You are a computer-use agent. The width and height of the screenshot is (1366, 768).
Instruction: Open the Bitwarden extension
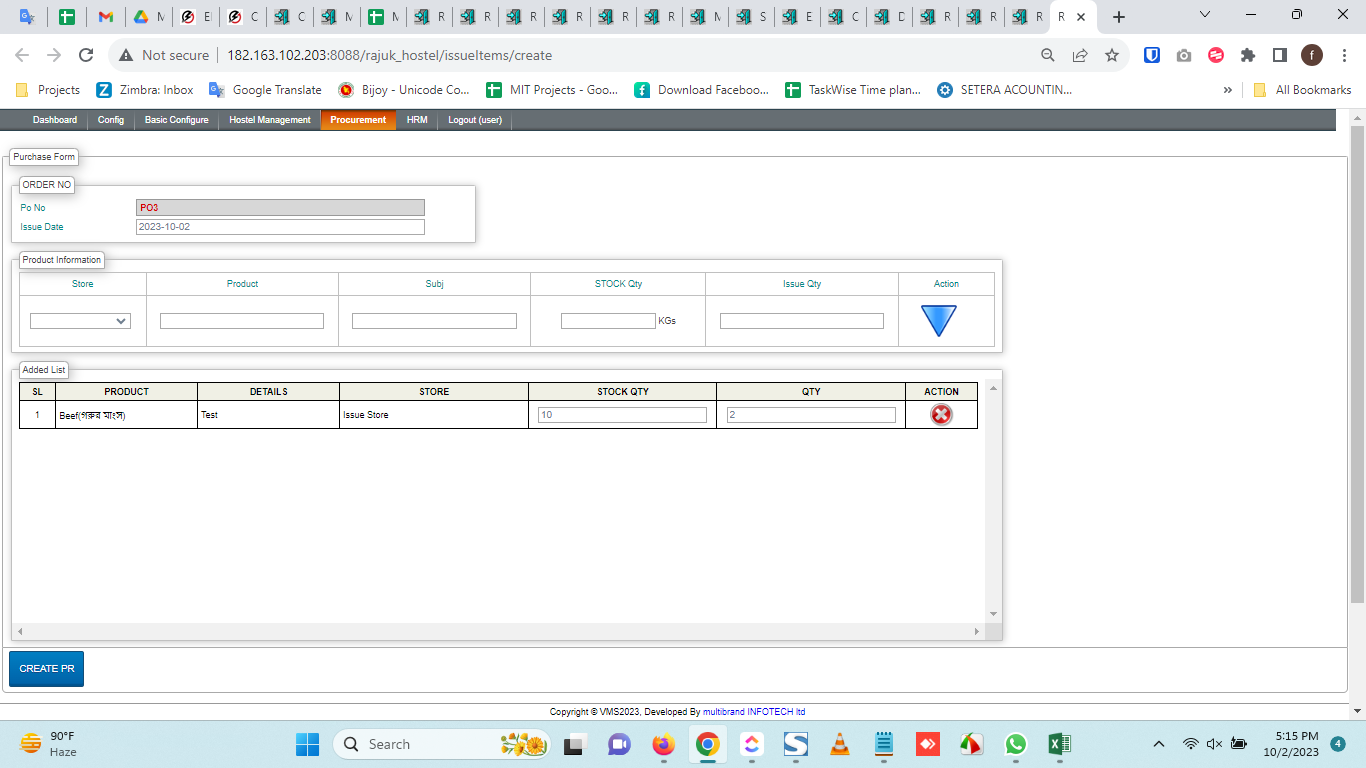click(1152, 55)
